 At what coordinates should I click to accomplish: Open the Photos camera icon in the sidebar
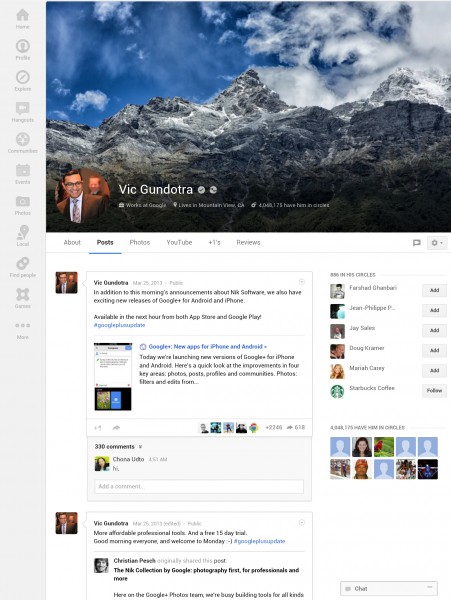tap(23, 201)
